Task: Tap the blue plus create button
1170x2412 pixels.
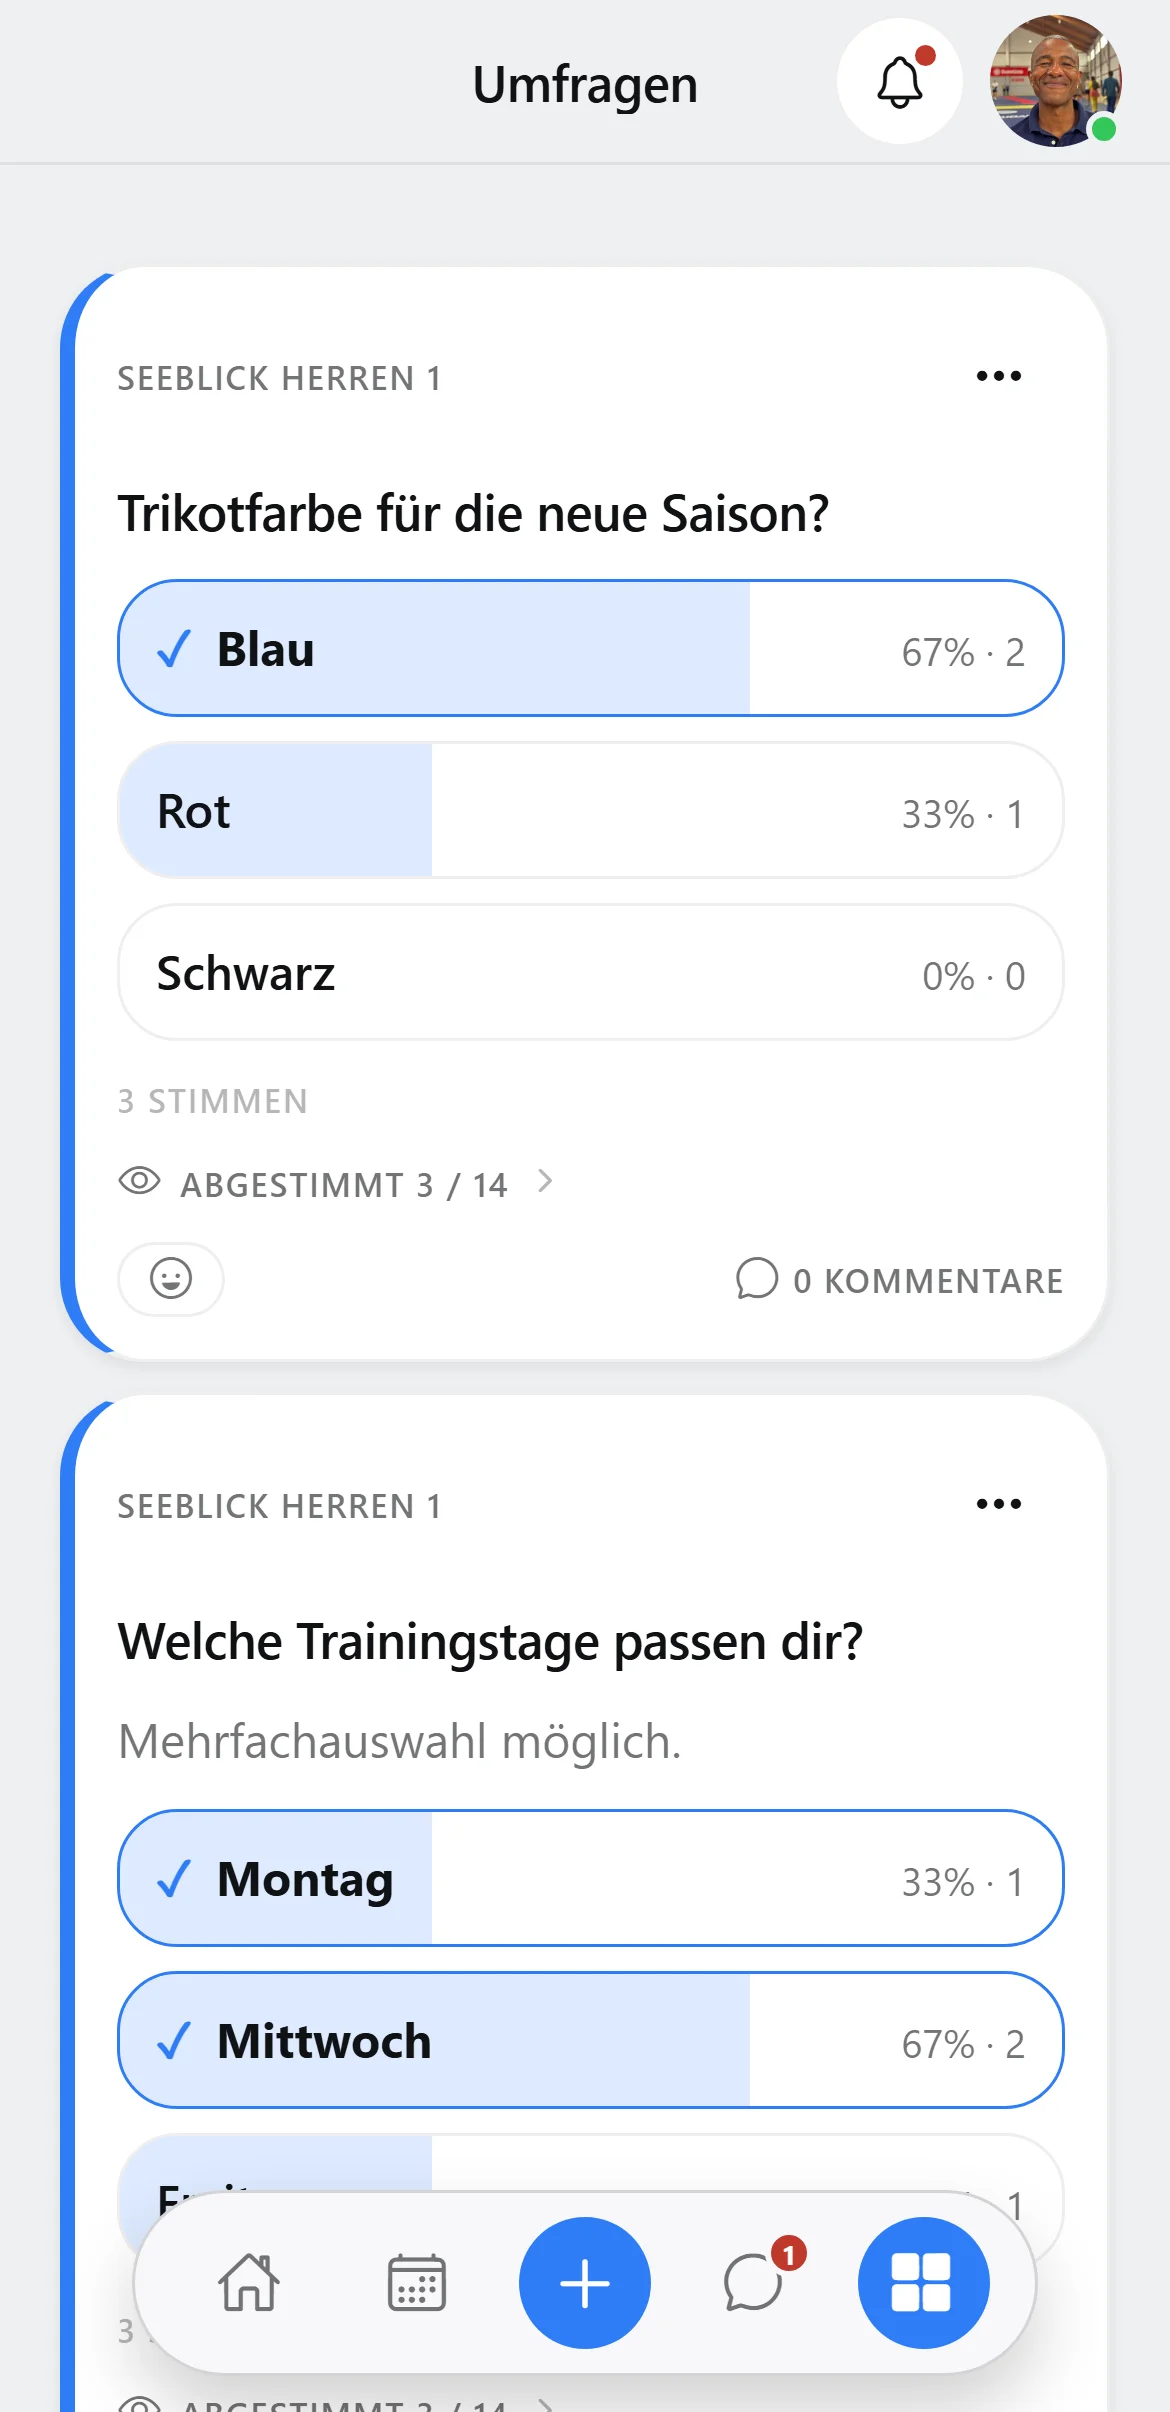Action: [585, 2283]
